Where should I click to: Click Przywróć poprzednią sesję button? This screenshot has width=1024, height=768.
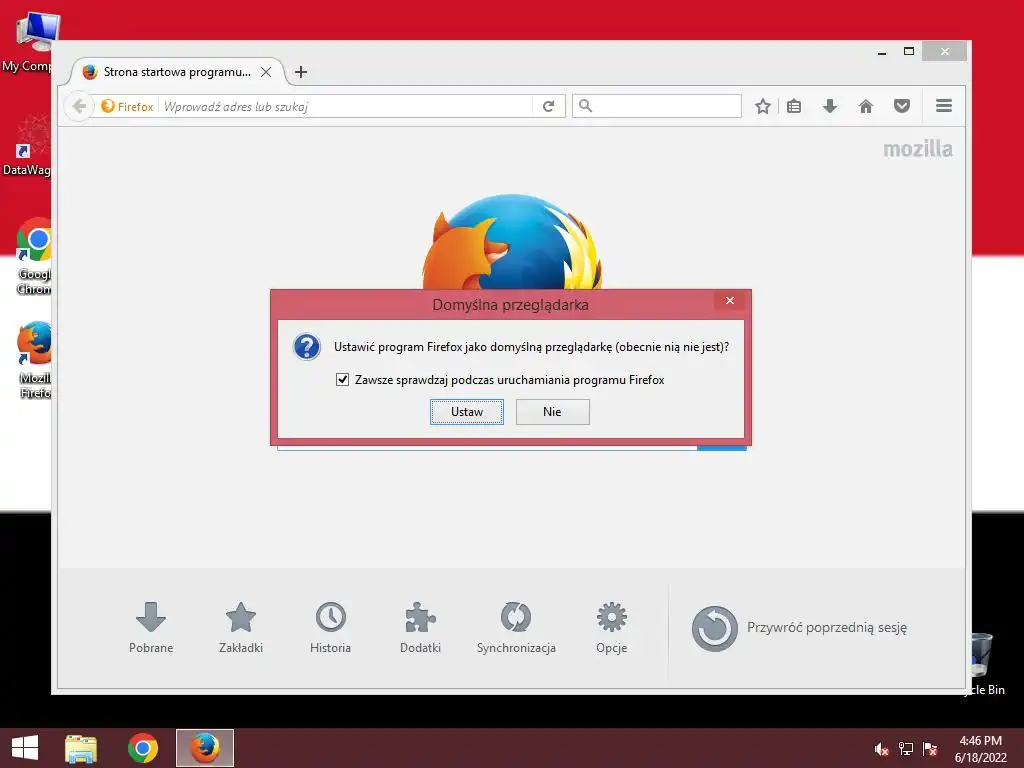point(799,628)
